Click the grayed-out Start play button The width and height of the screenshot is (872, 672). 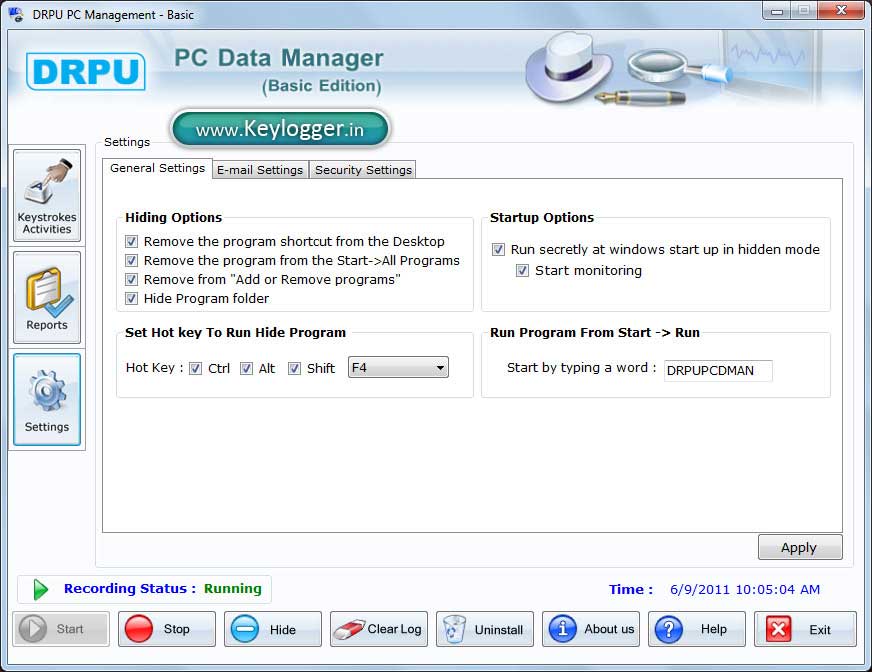click(61, 629)
